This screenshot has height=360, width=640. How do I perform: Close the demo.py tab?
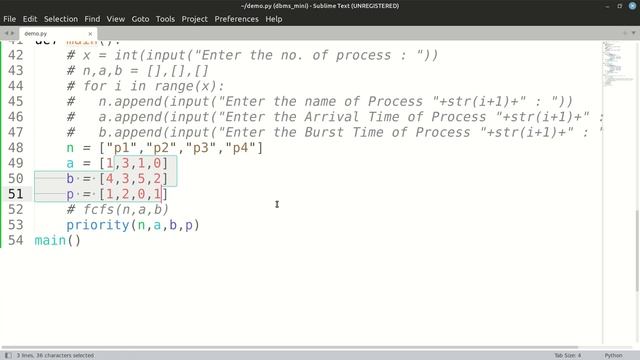(x=90, y=34)
